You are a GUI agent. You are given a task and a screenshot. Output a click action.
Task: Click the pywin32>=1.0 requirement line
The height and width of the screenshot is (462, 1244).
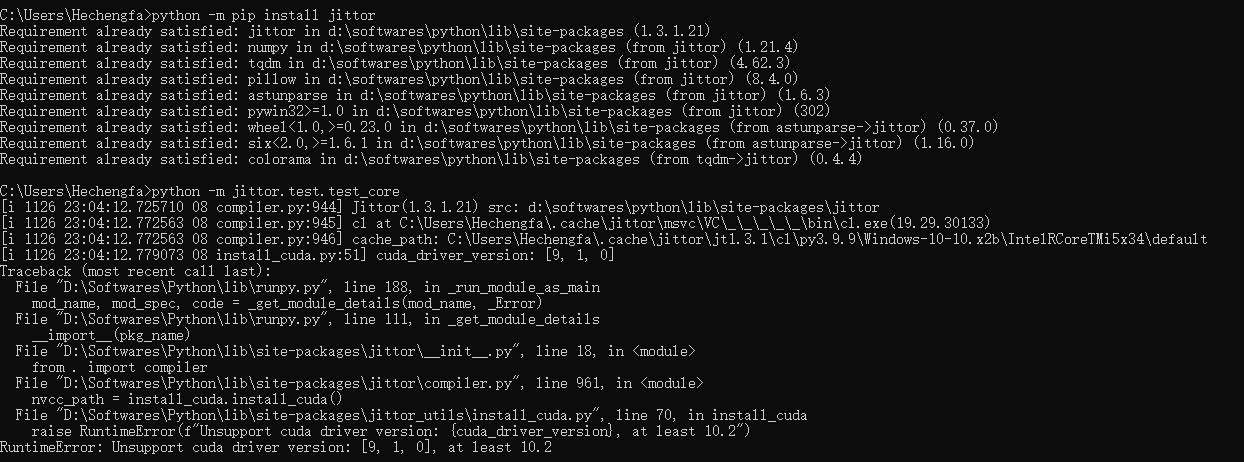click(x=410, y=111)
